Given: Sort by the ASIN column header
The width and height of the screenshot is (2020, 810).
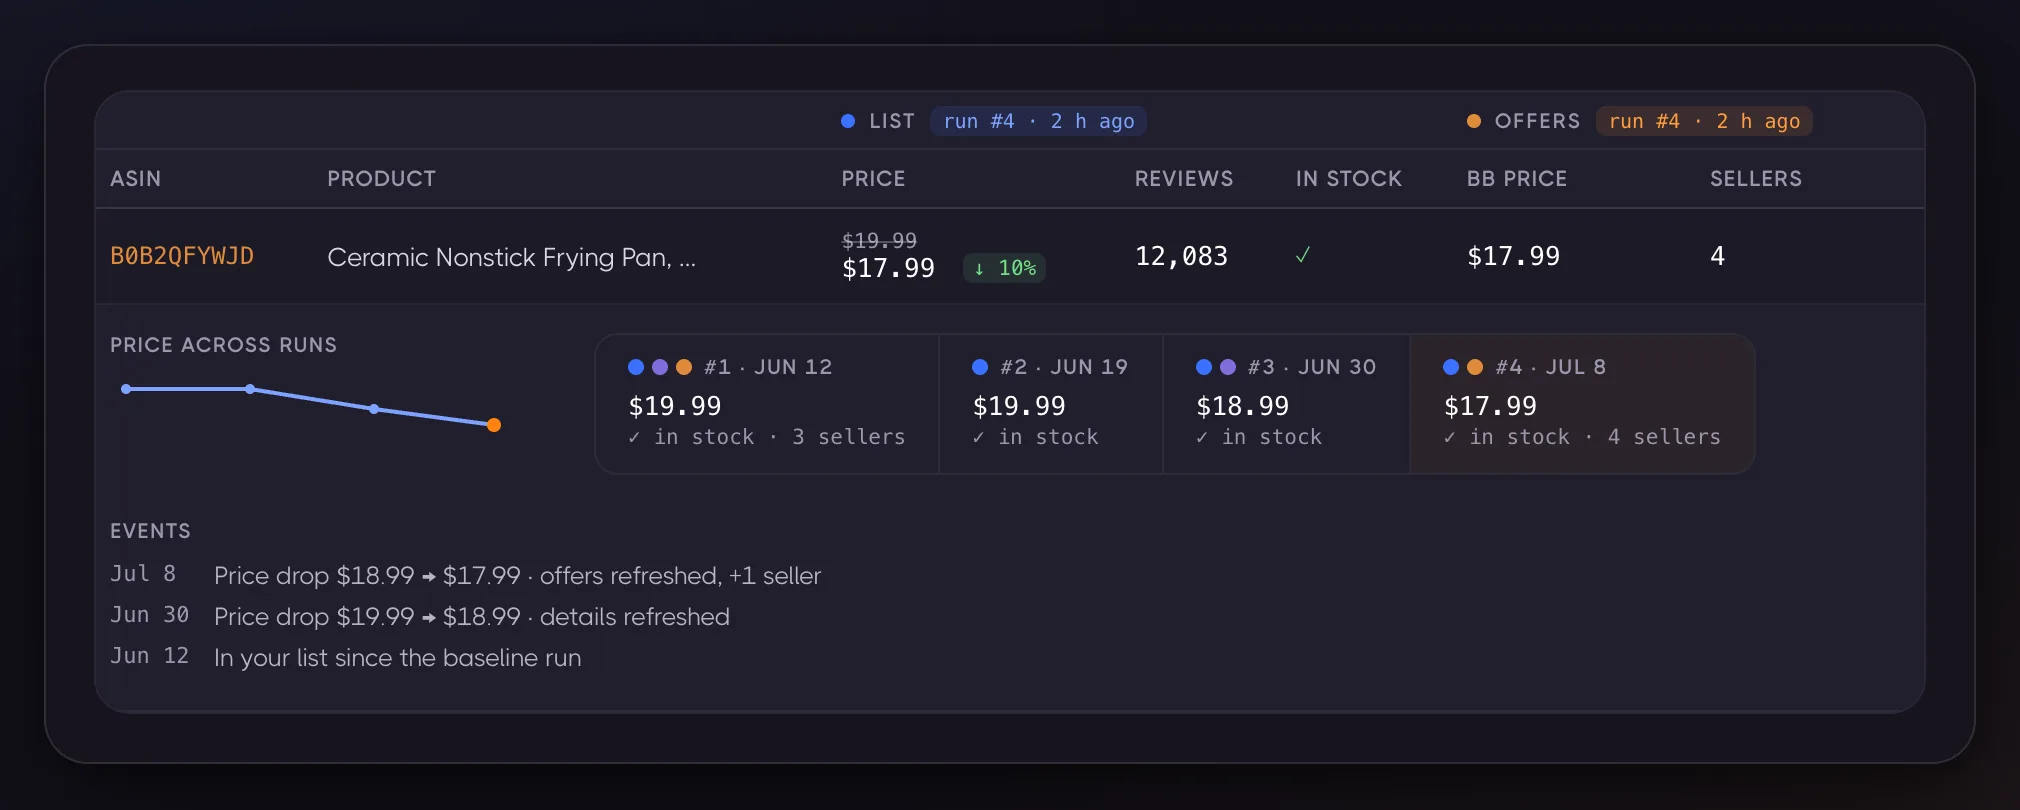Looking at the screenshot, I should tap(135, 178).
